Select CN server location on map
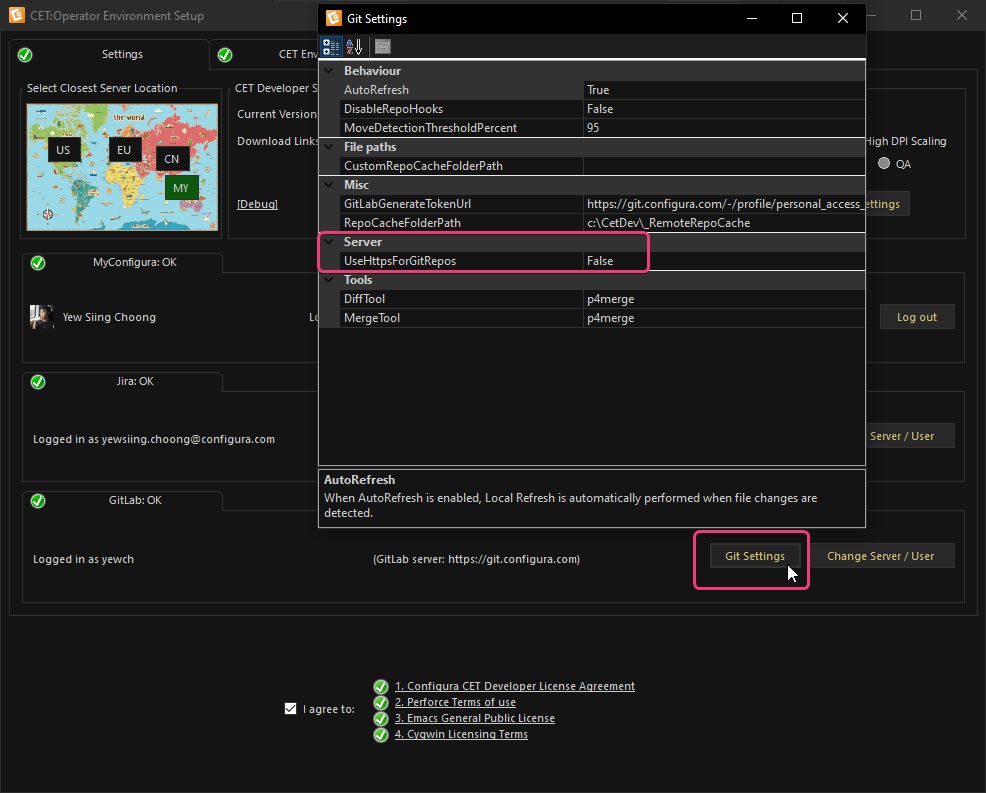 click(172, 159)
